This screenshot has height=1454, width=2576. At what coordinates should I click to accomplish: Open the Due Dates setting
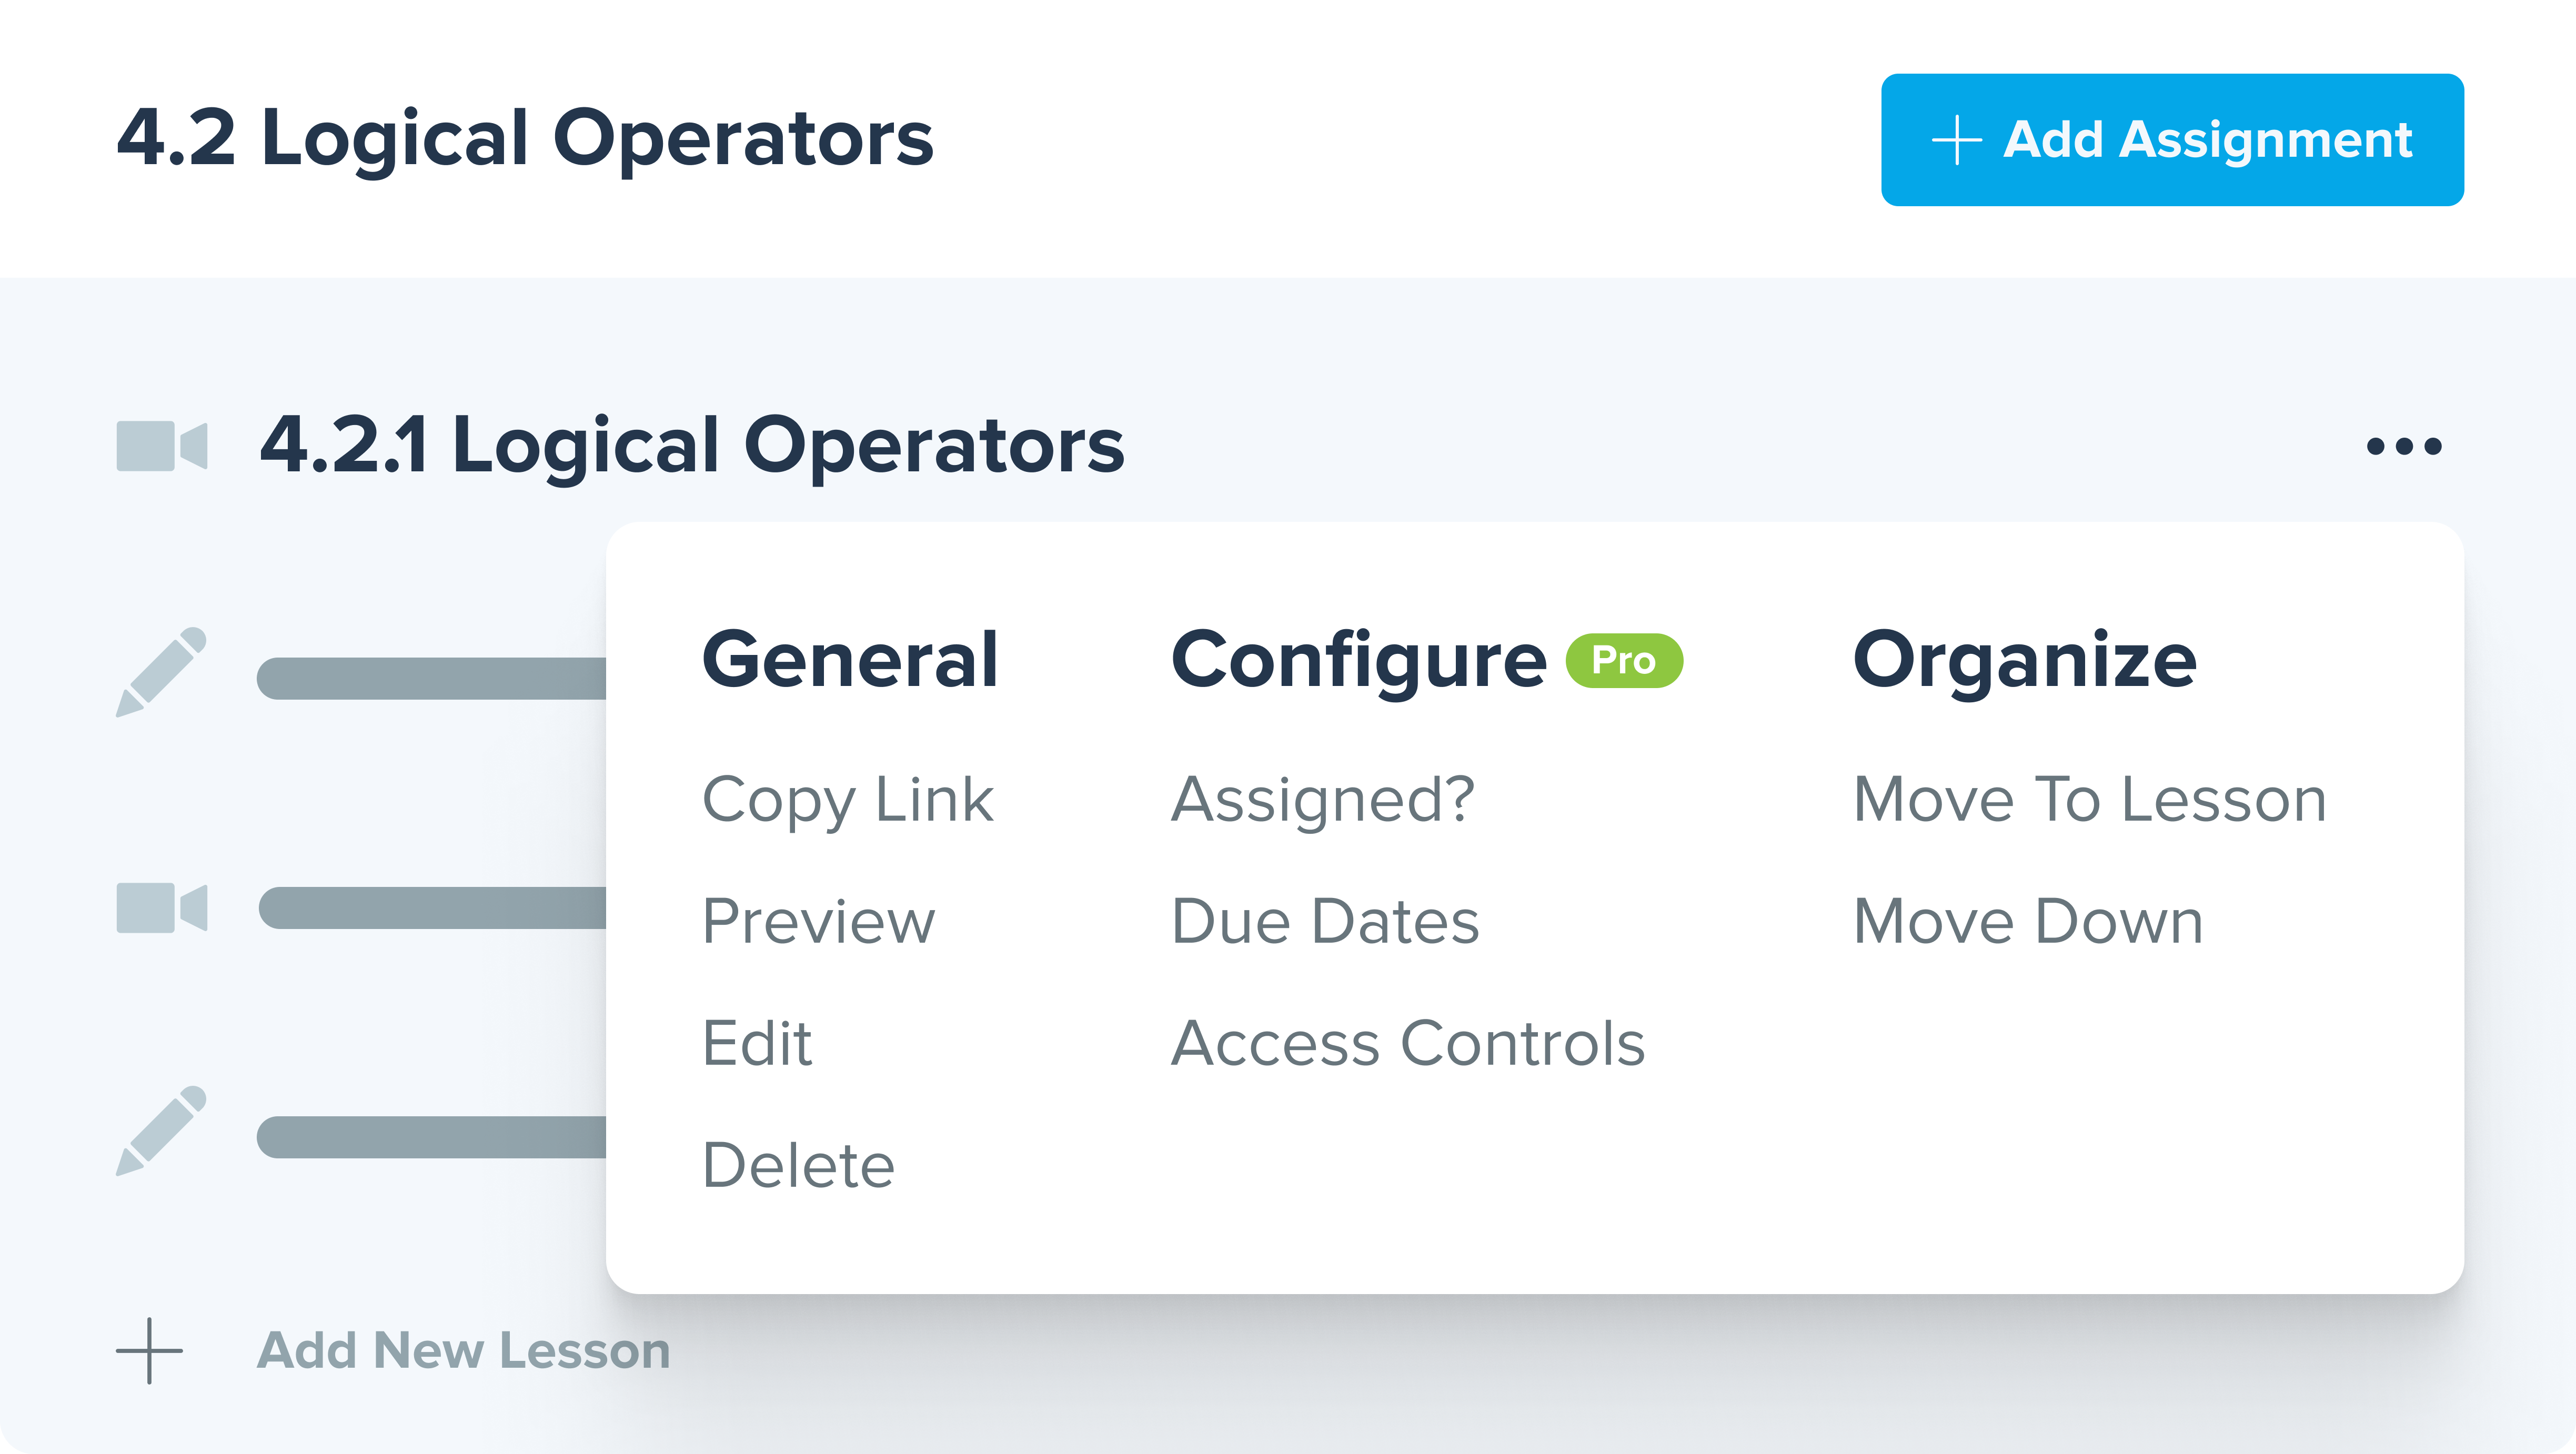(1325, 921)
